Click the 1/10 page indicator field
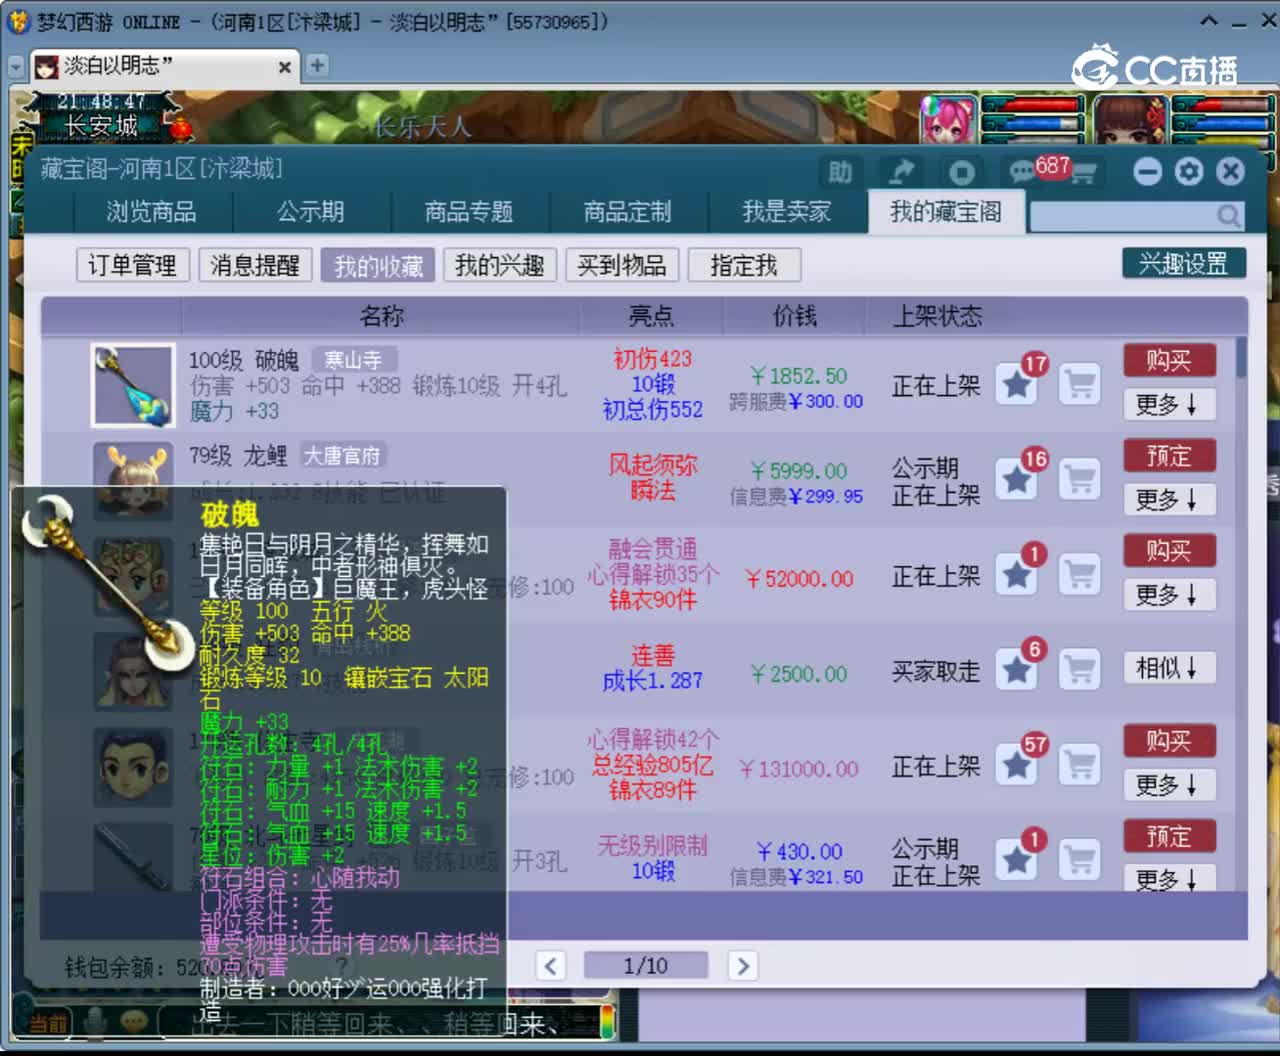Screen dimensions: 1280x1056 coord(646,966)
